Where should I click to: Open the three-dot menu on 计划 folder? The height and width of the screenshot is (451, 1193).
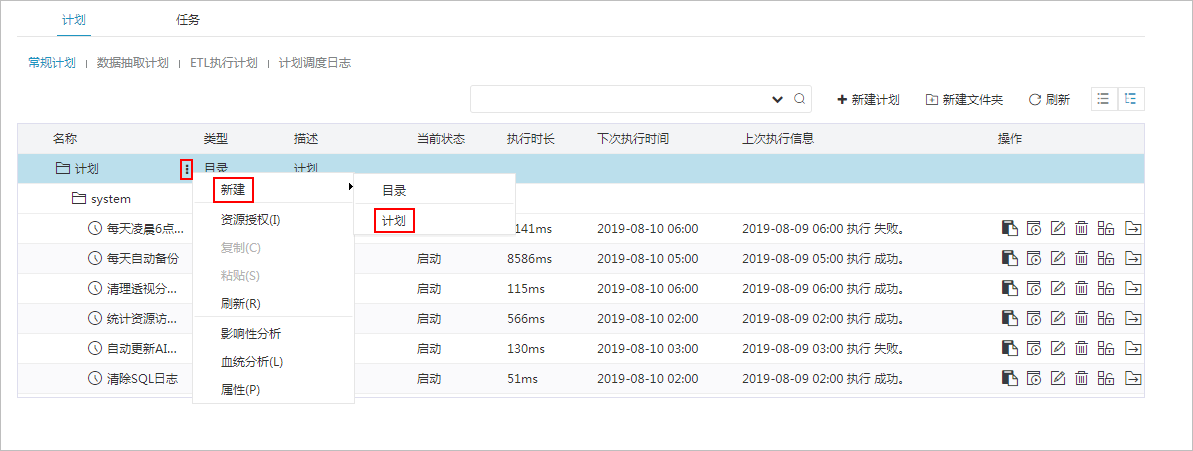tap(186, 169)
